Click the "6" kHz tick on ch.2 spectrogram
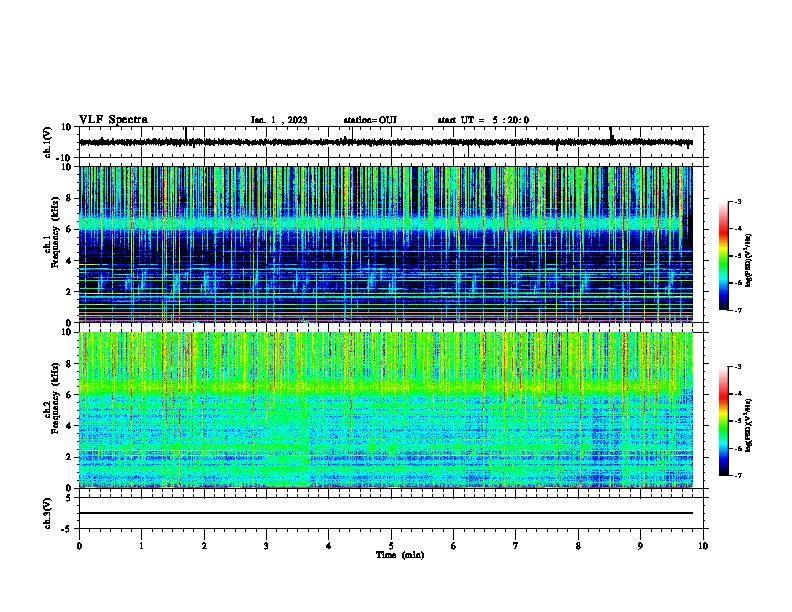The image size is (792, 612). click(x=69, y=395)
